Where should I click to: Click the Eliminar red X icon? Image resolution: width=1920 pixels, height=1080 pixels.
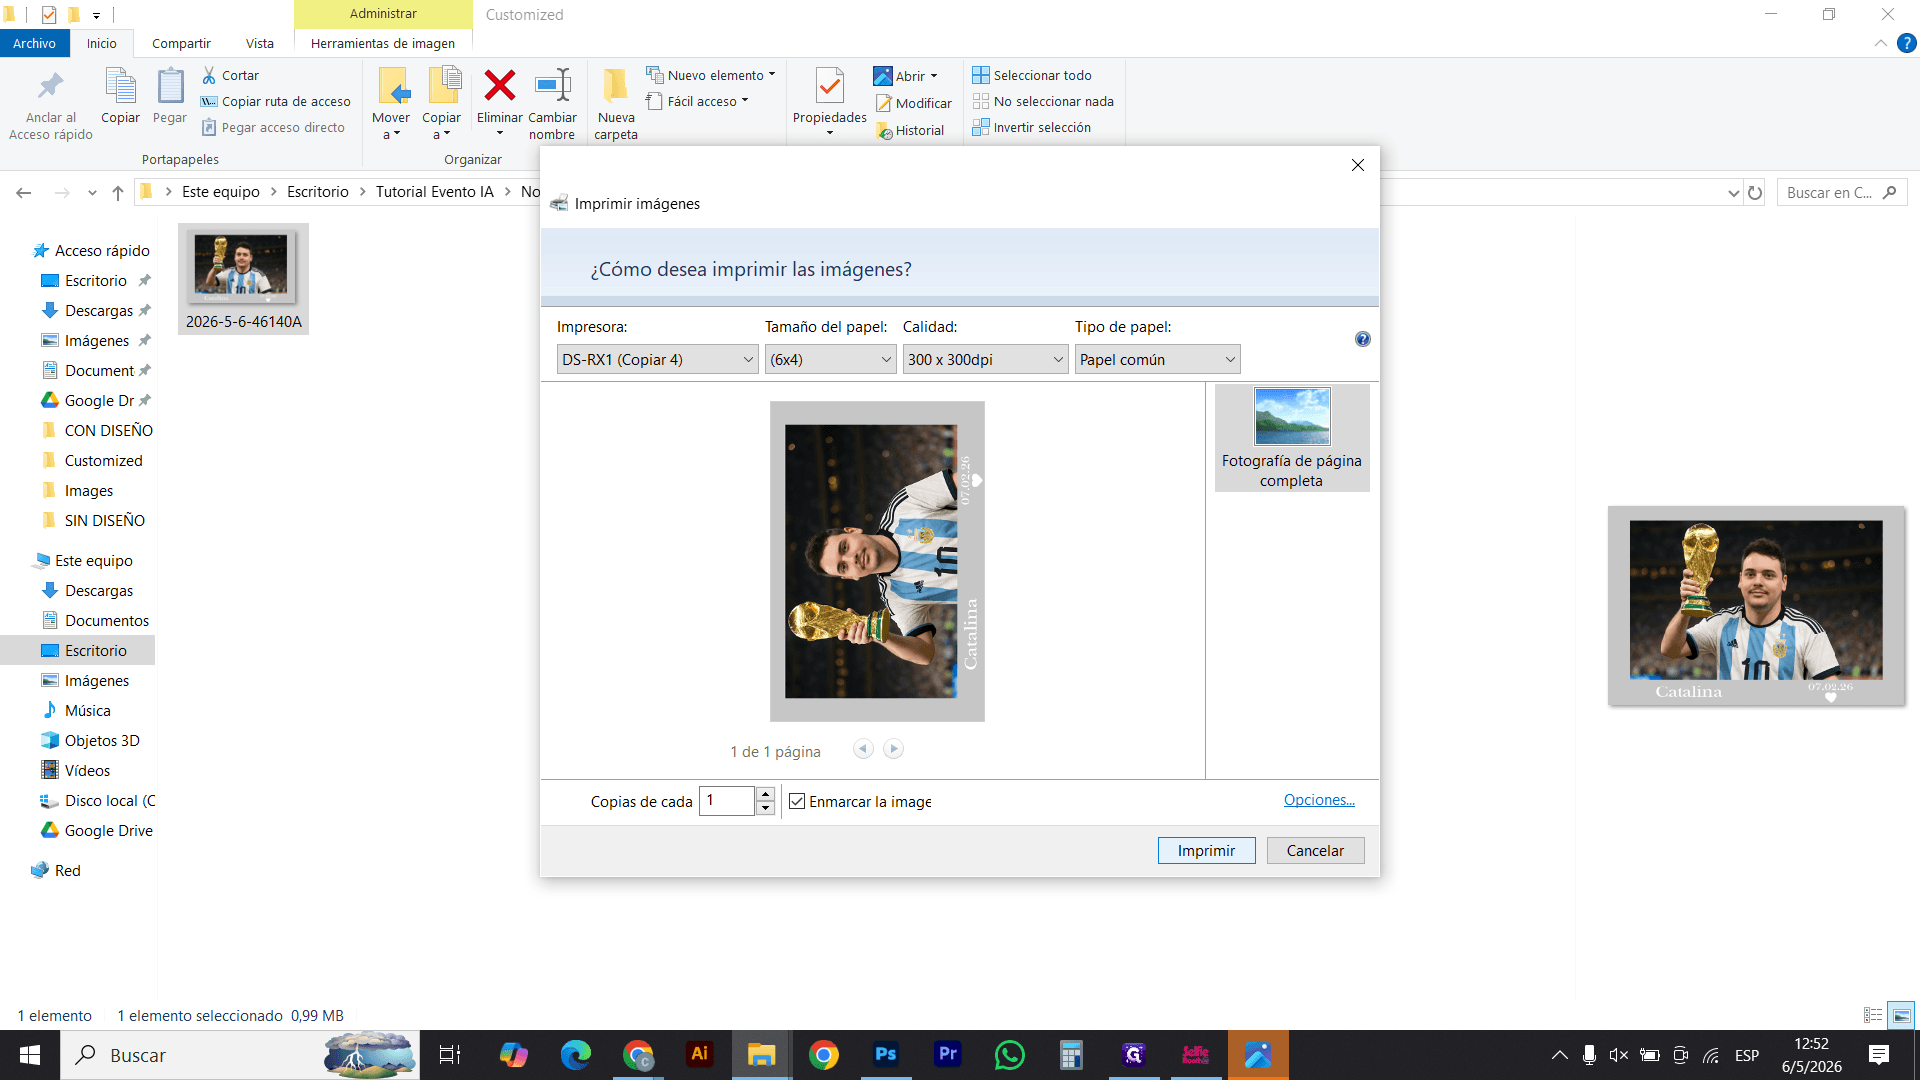[x=499, y=86]
